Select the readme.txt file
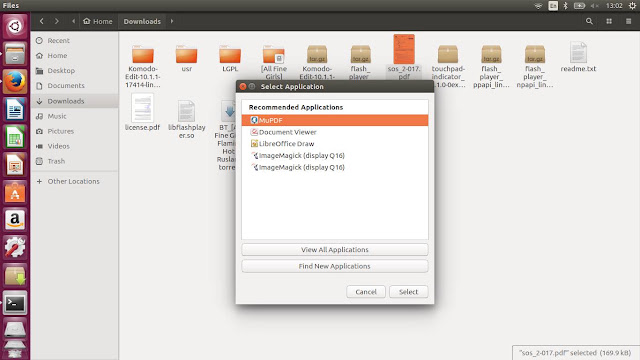 [578, 57]
